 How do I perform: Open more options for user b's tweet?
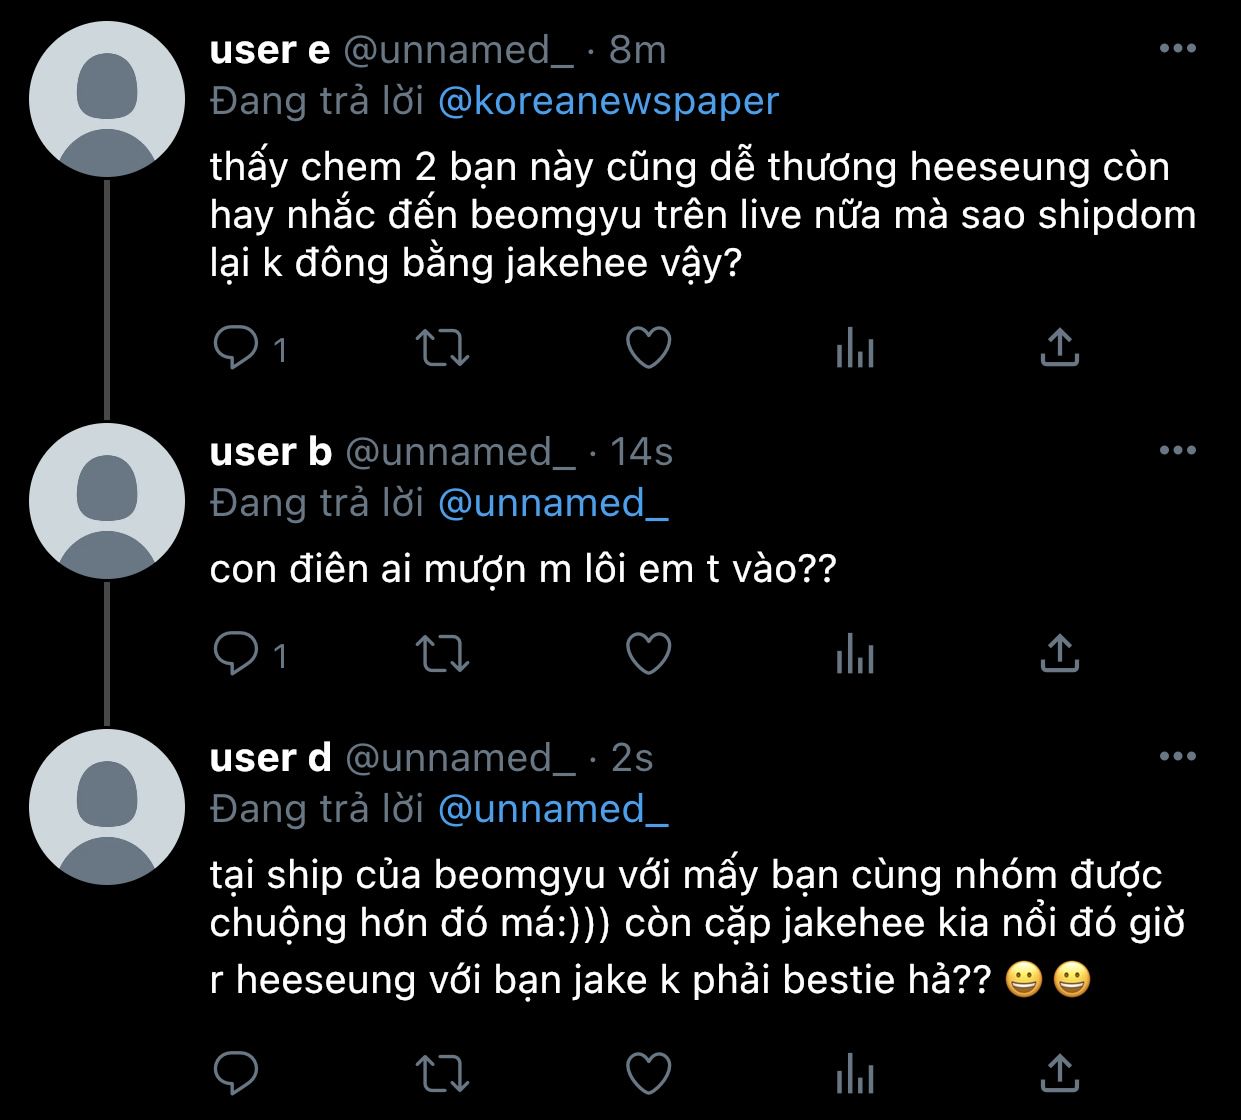tap(1178, 451)
